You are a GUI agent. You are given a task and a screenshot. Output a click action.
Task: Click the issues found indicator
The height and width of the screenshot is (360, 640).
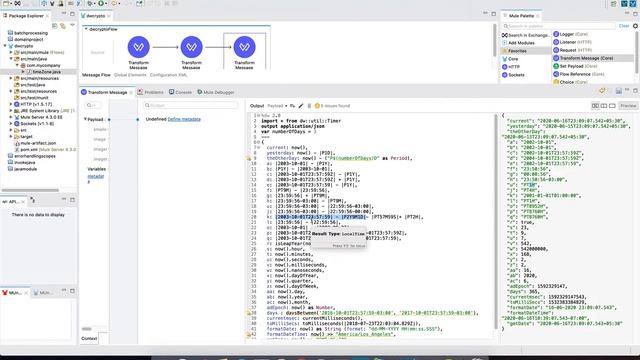332,106
